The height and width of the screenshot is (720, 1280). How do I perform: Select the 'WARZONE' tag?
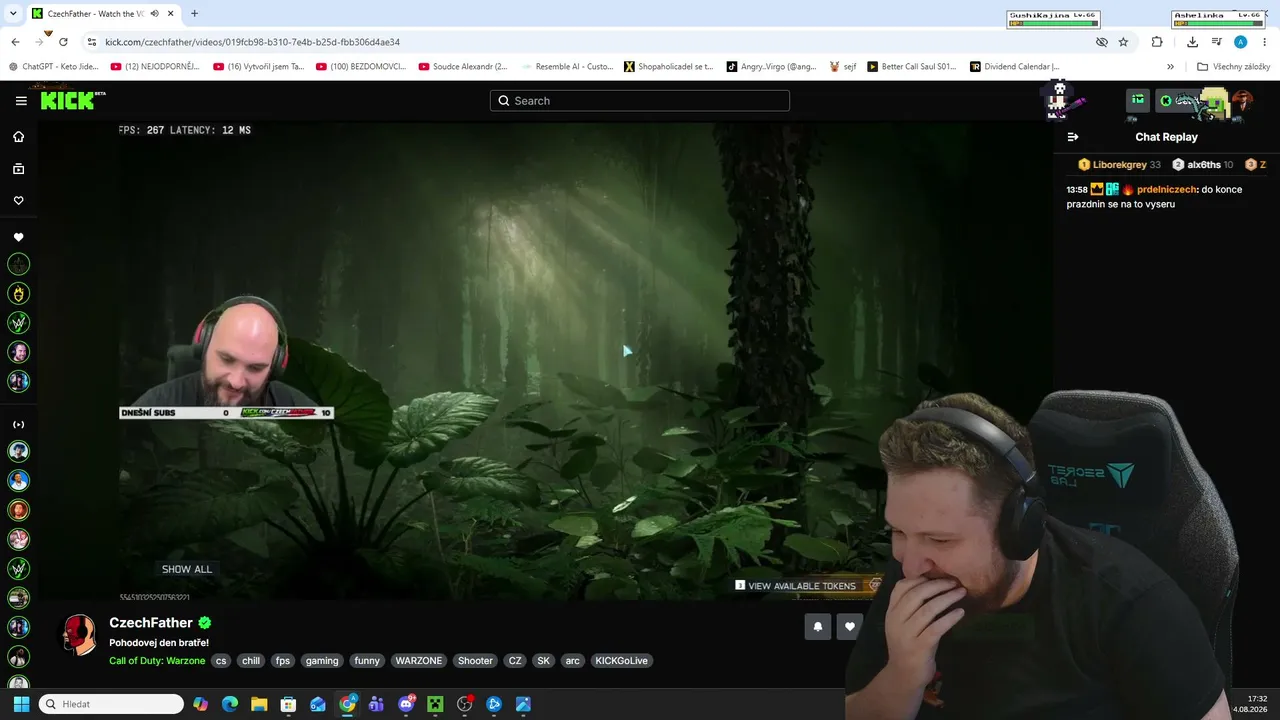[x=419, y=661]
